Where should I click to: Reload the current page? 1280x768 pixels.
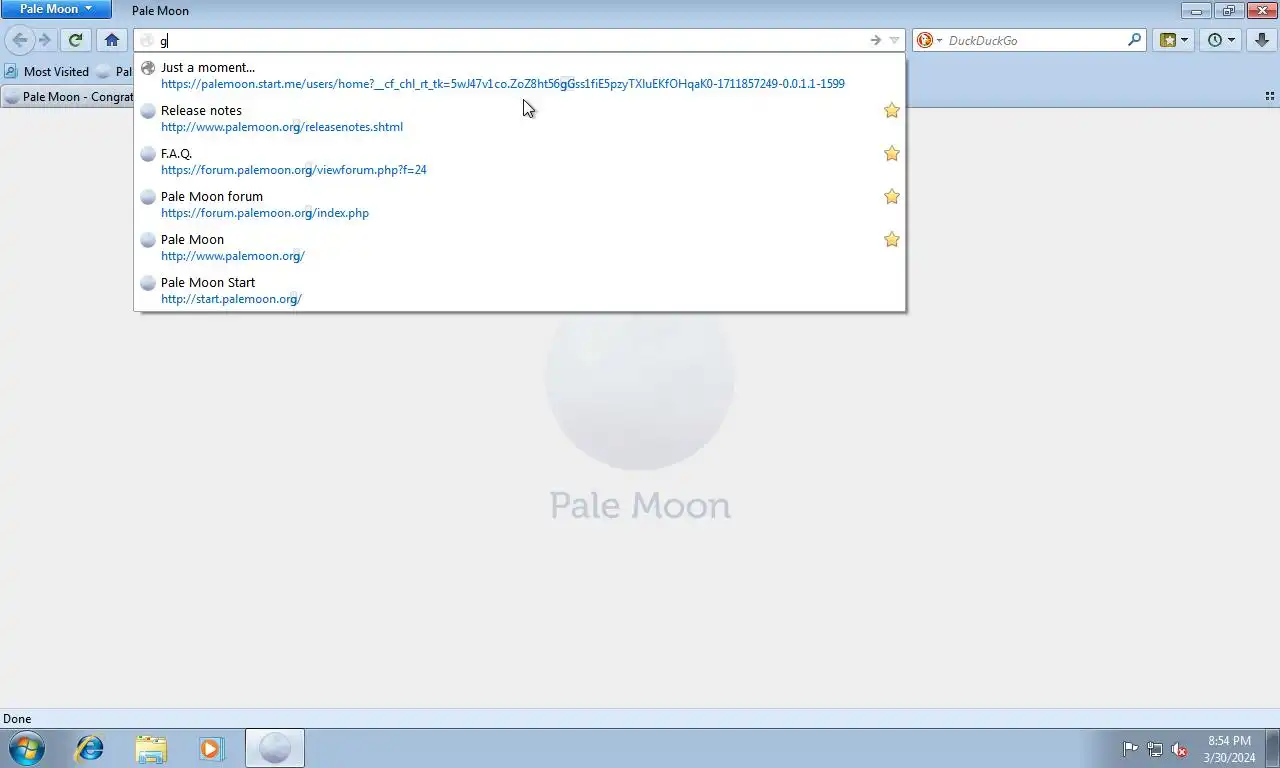tap(75, 40)
